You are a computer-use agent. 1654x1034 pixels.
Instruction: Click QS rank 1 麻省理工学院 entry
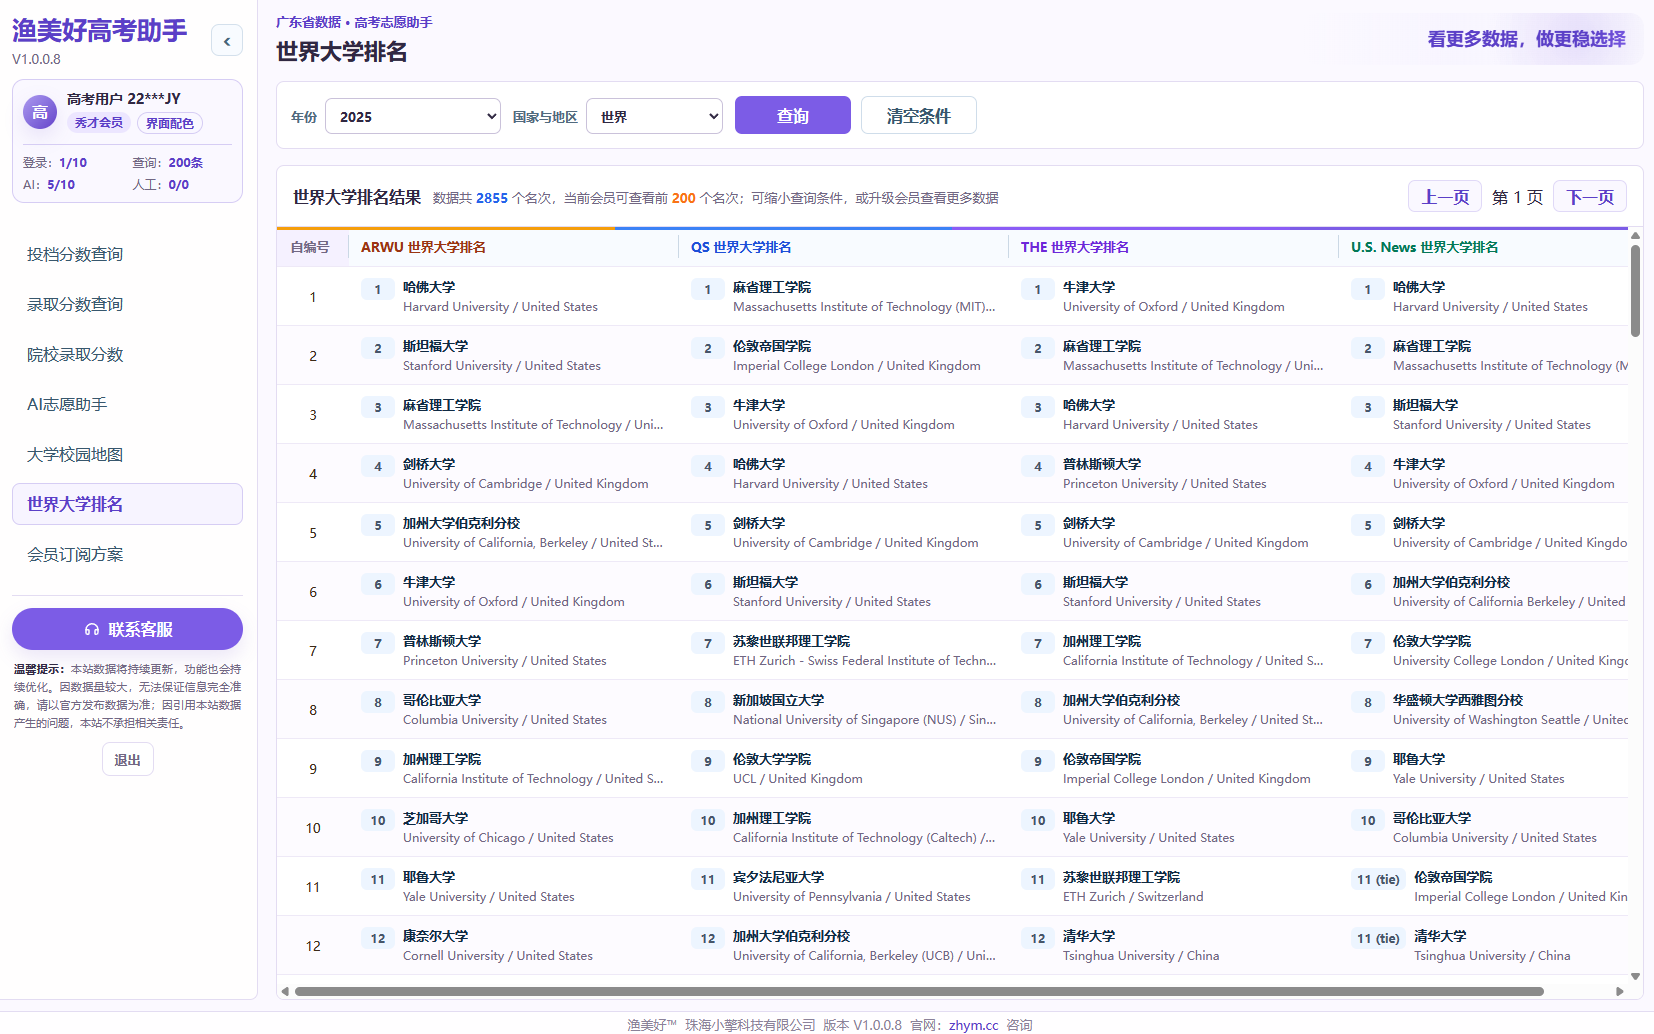(x=843, y=296)
